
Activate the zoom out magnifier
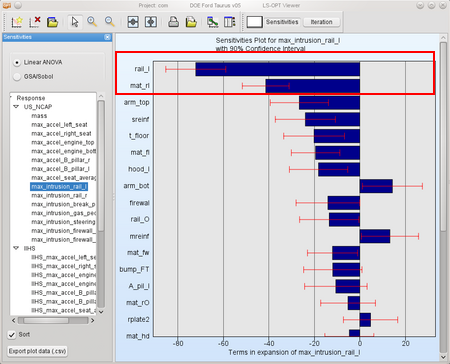click(110, 22)
